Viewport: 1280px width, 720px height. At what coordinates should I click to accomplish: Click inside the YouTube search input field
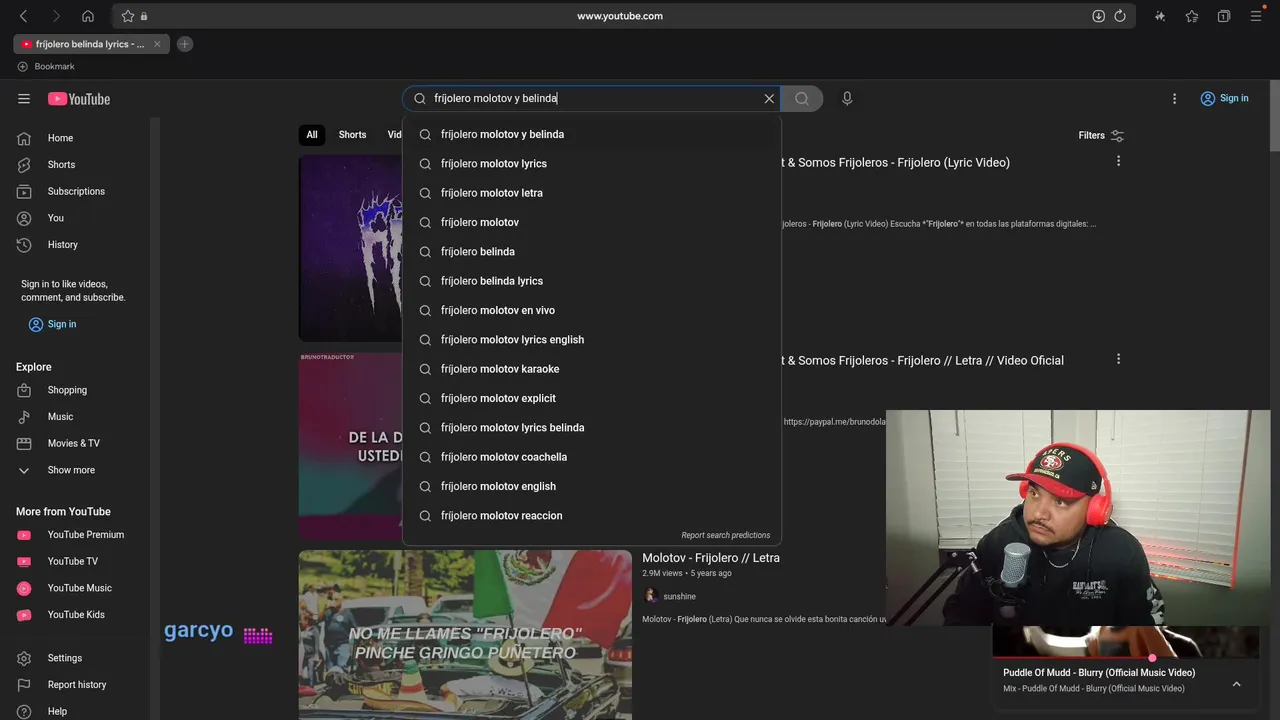[x=590, y=99]
